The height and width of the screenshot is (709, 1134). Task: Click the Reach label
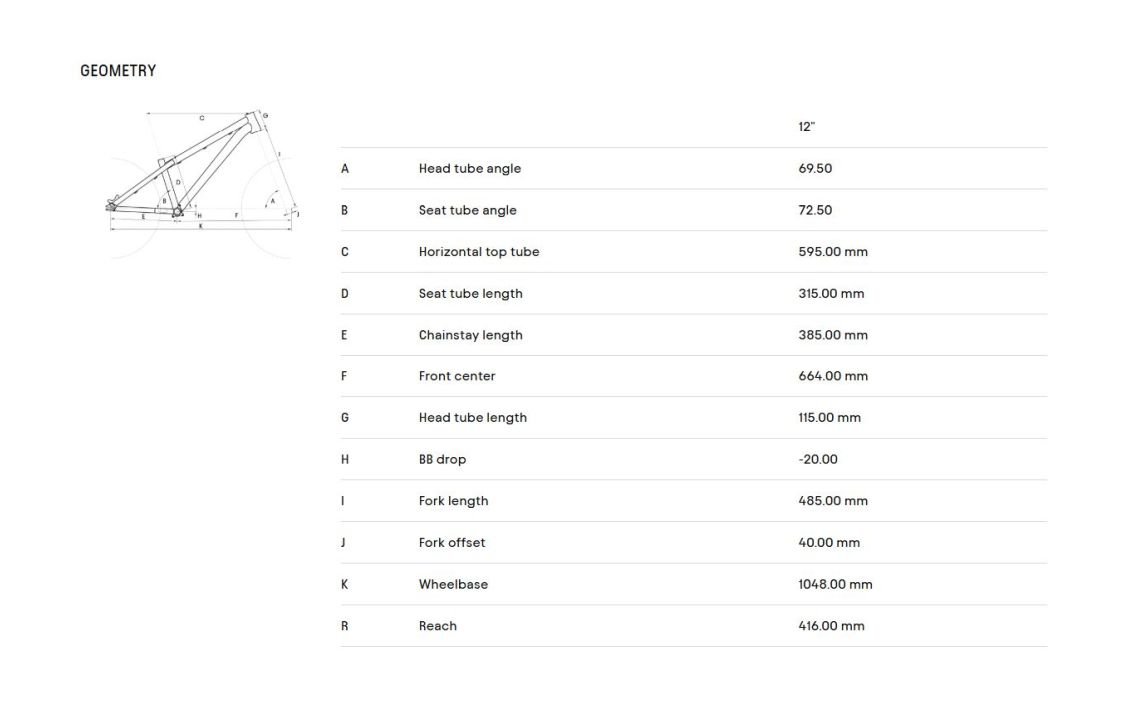pyautogui.click(x=438, y=626)
